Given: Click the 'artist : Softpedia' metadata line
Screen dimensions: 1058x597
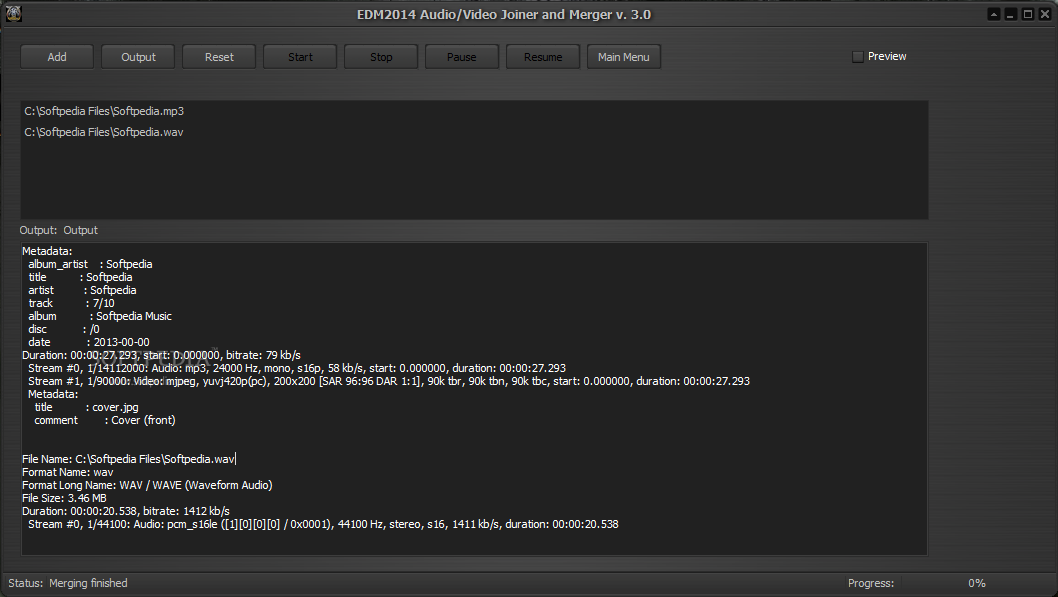Looking at the screenshot, I should (82, 290).
